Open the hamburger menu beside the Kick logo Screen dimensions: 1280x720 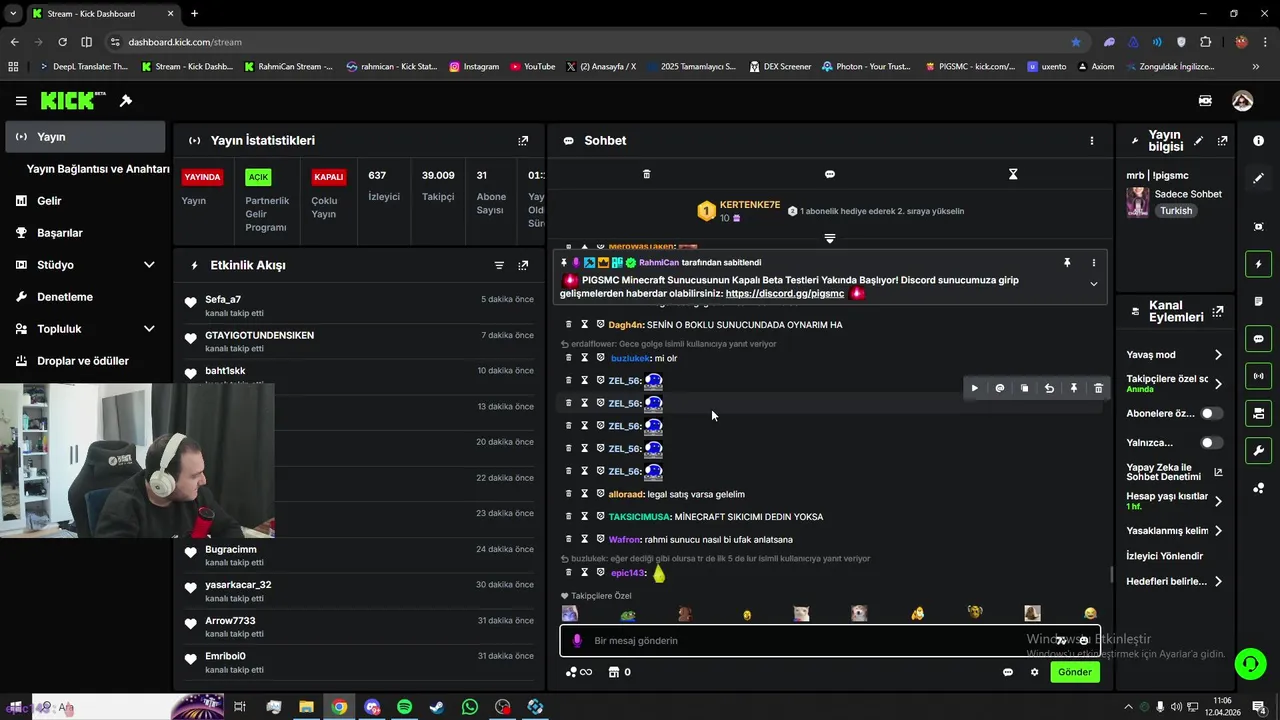click(21, 101)
